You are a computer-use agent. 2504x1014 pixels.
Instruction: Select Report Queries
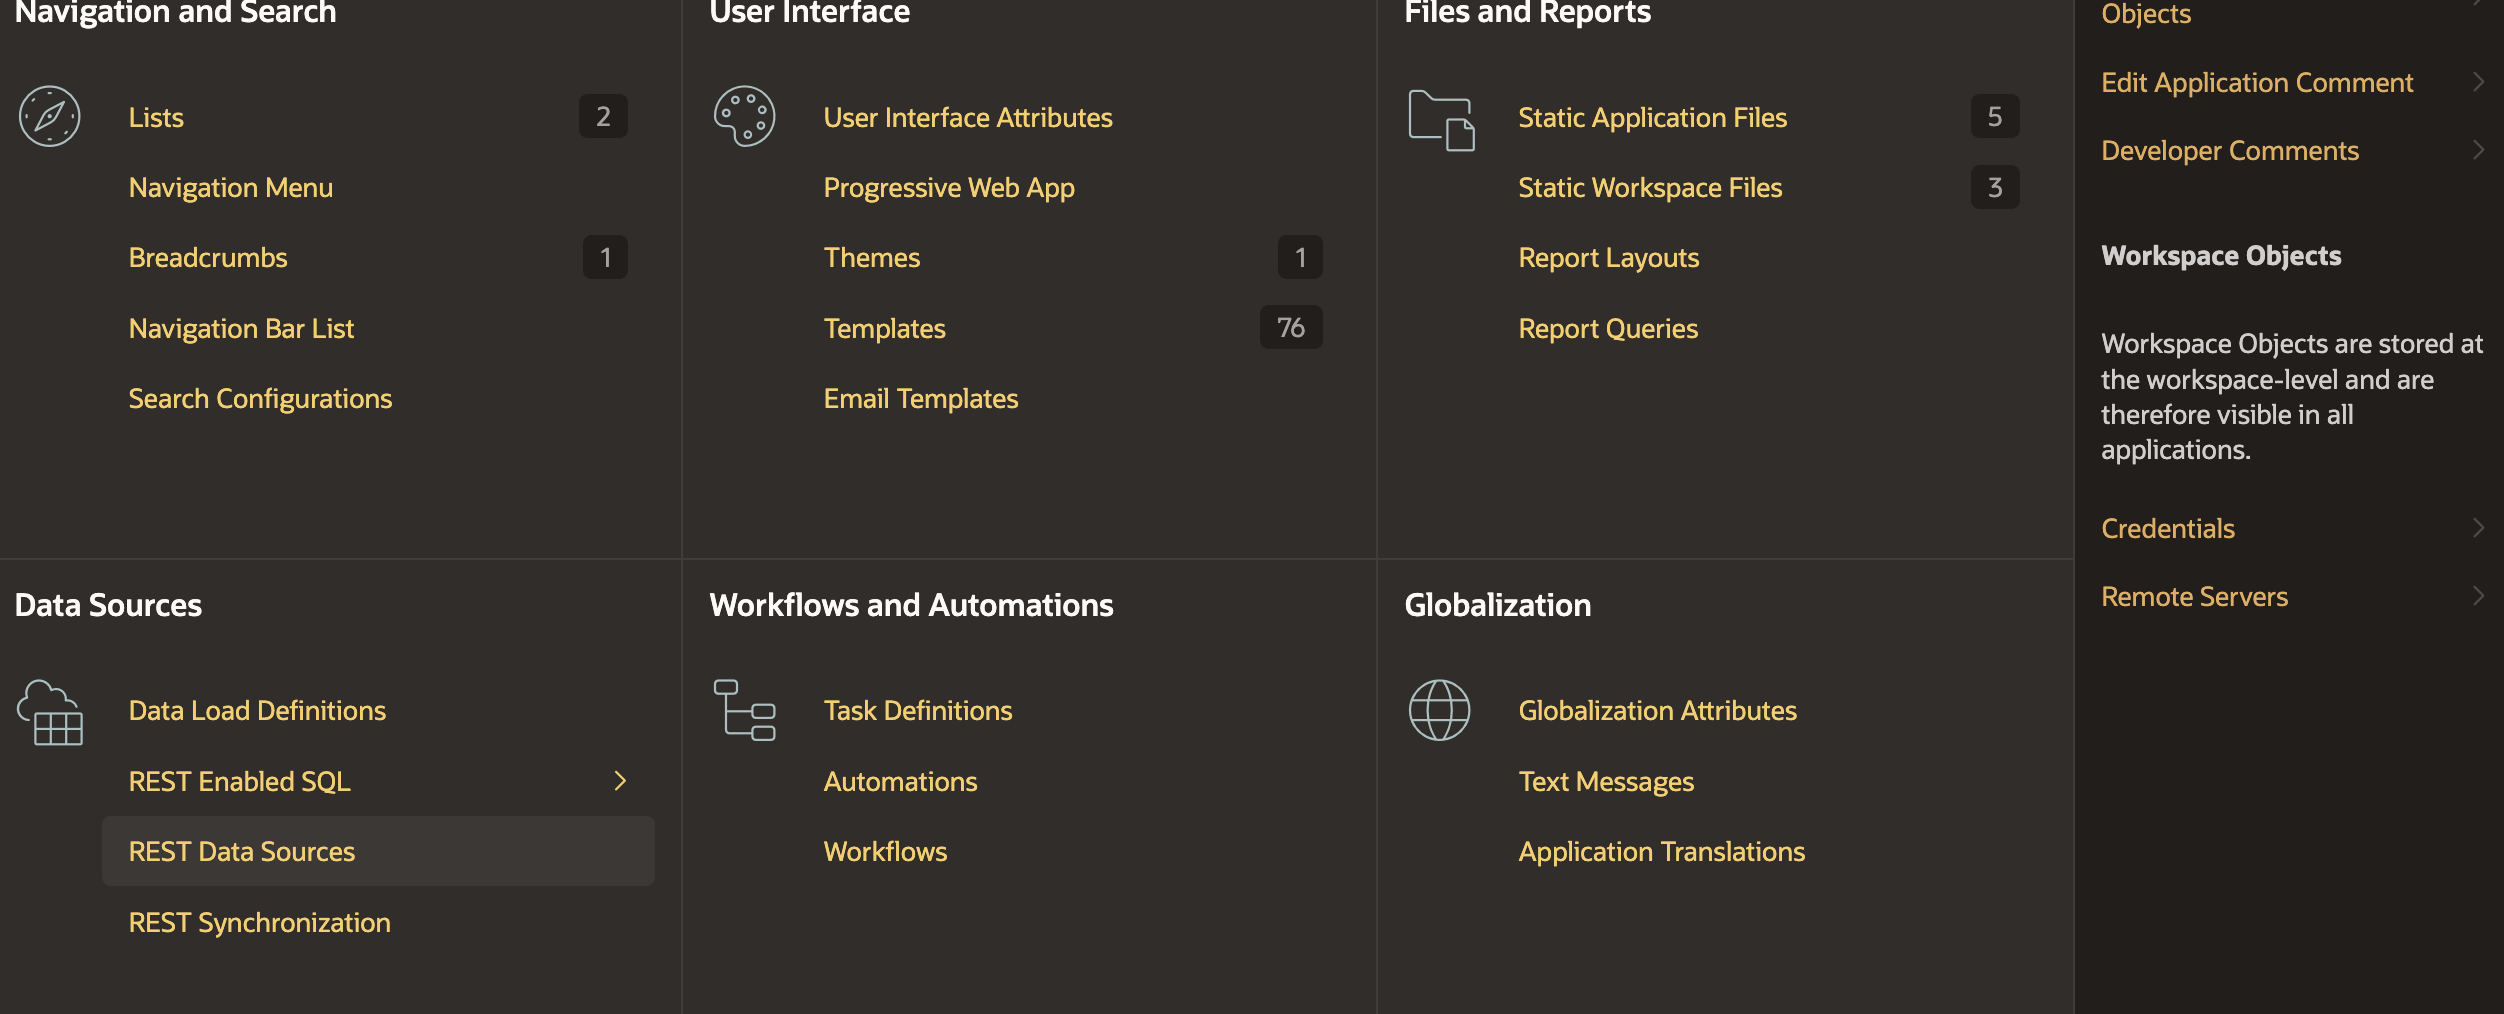1608,329
